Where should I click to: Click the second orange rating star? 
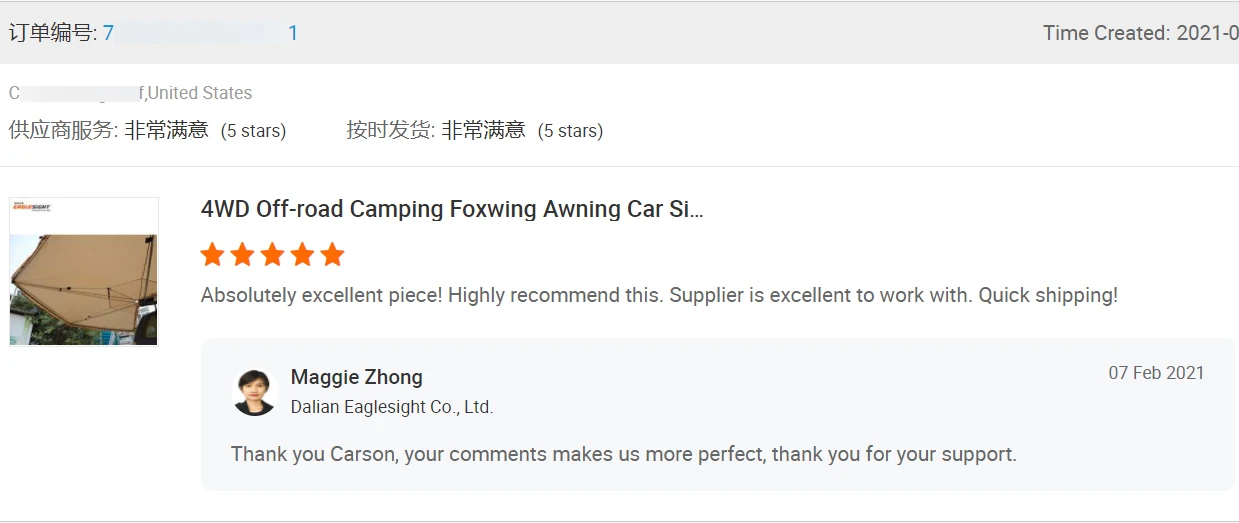pyautogui.click(x=242, y=255)
